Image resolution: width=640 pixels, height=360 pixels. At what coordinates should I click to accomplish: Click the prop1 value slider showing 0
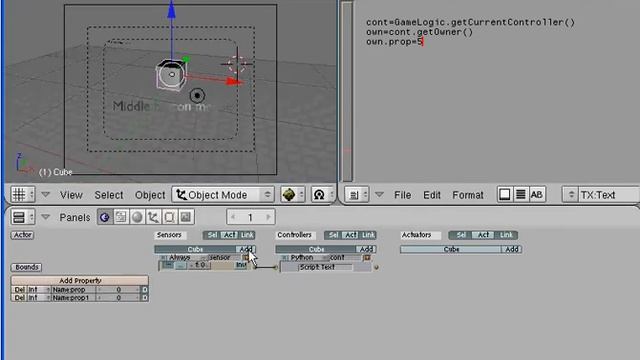[118, 298]
